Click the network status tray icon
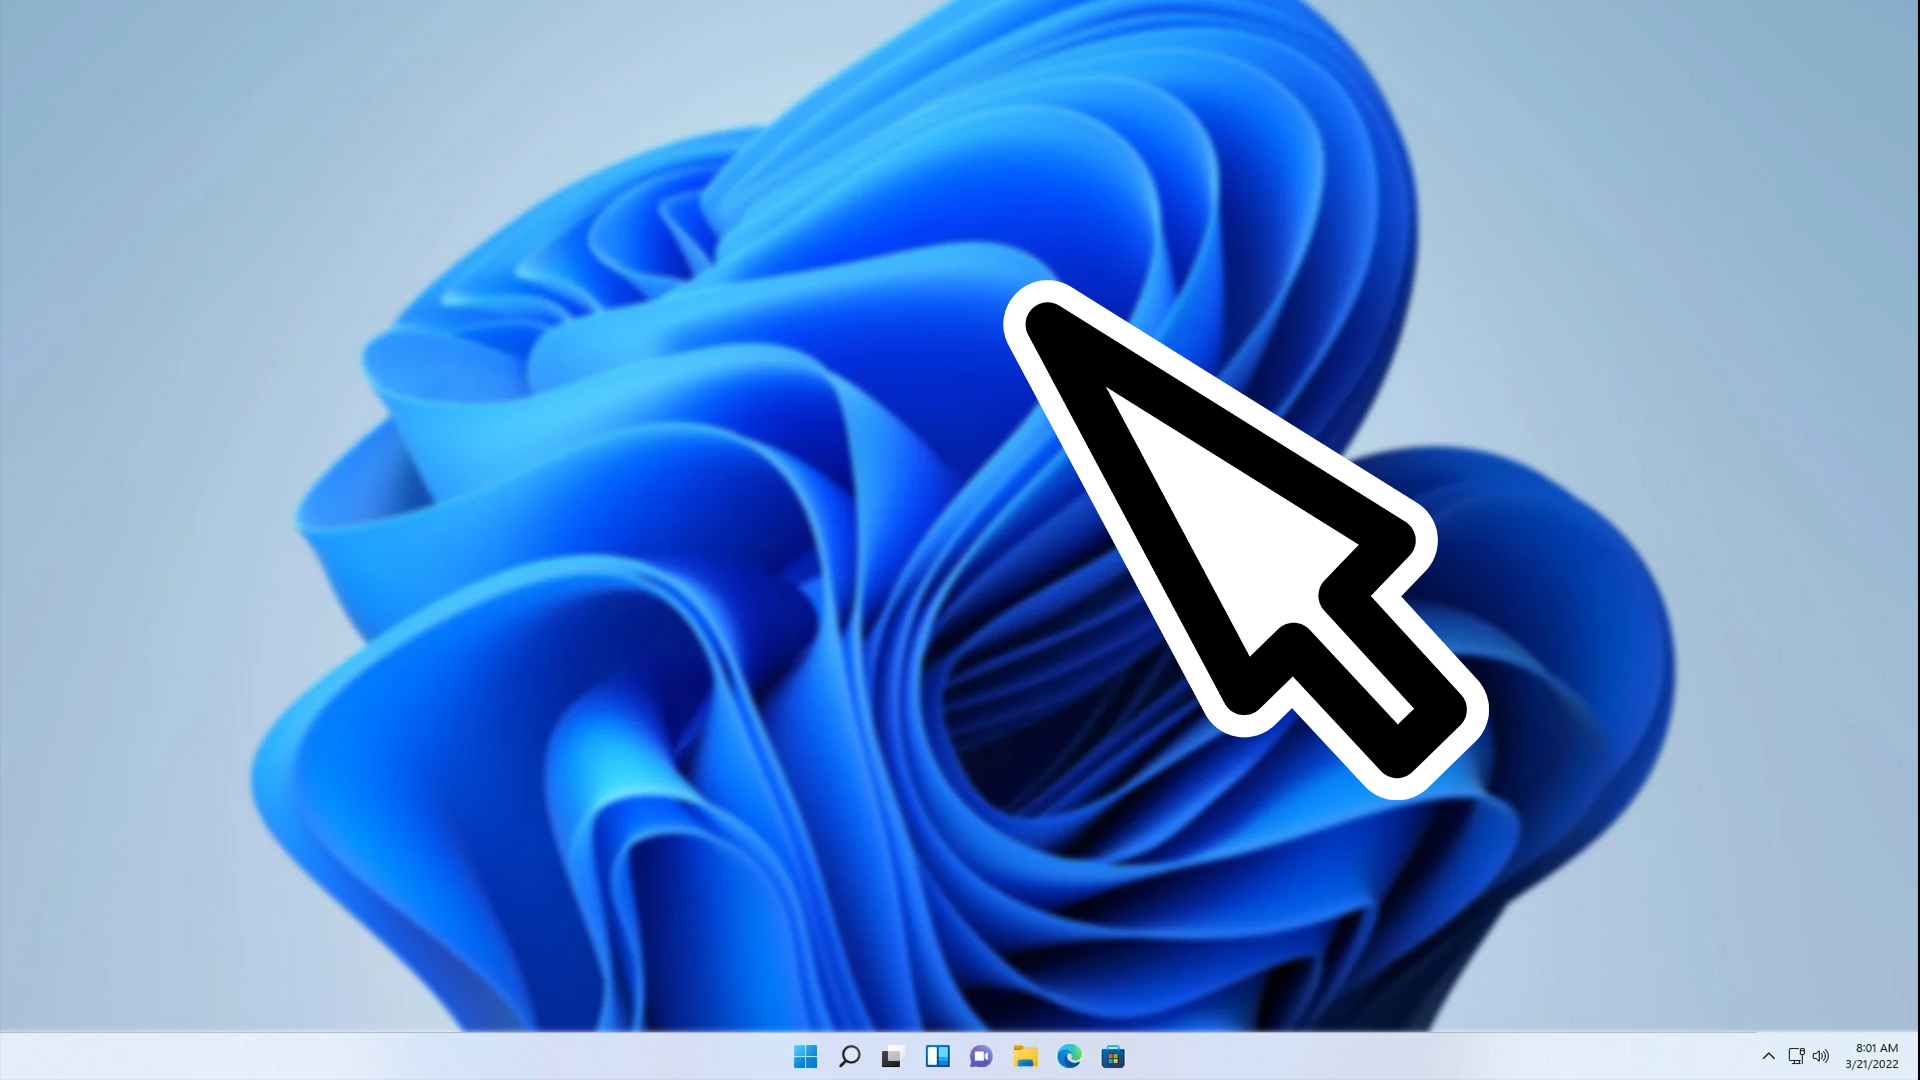This screenshot has width=1920, height=1080. (1796, 1056)
